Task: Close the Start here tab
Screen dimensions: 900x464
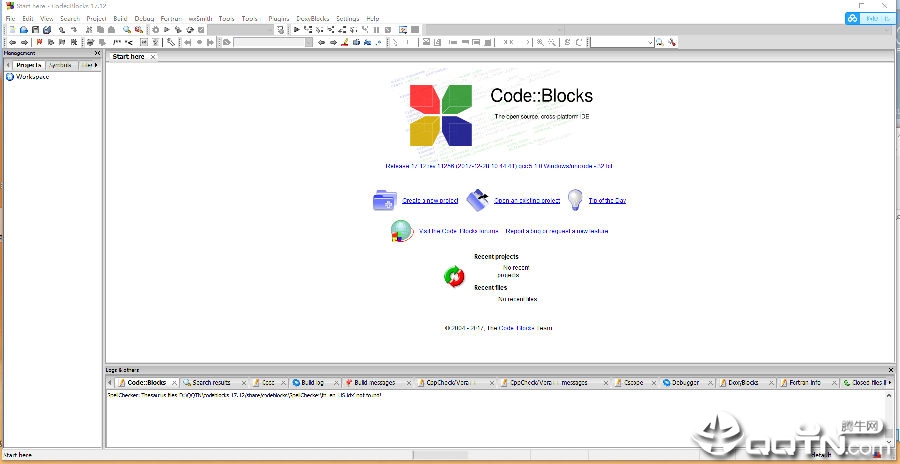Action: (x=152, y=57)
